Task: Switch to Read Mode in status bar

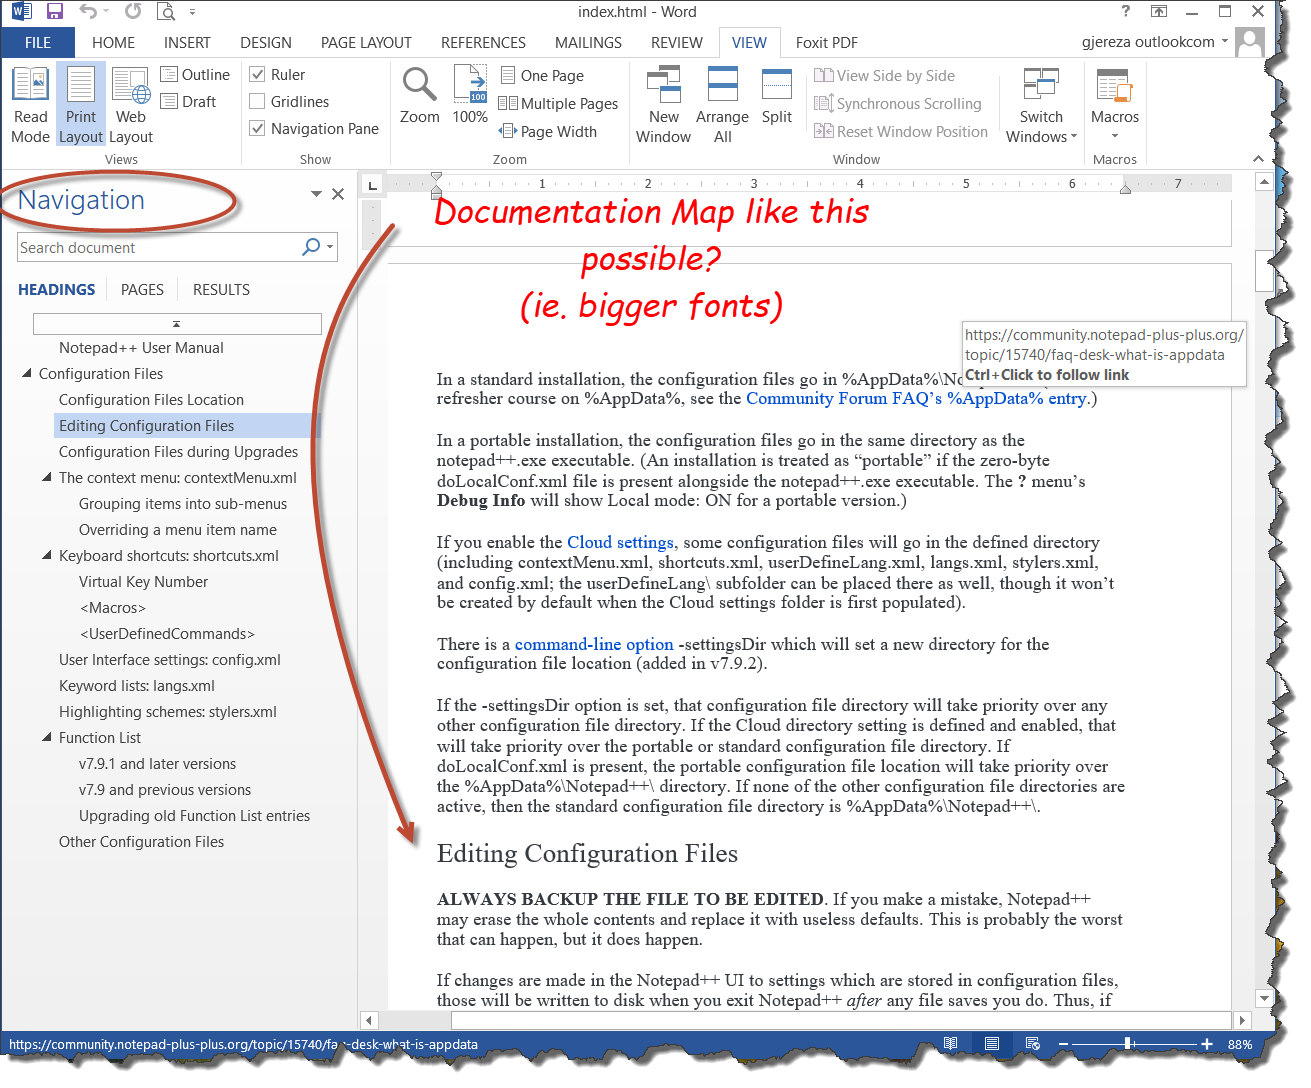Action: pos(950,1043)
